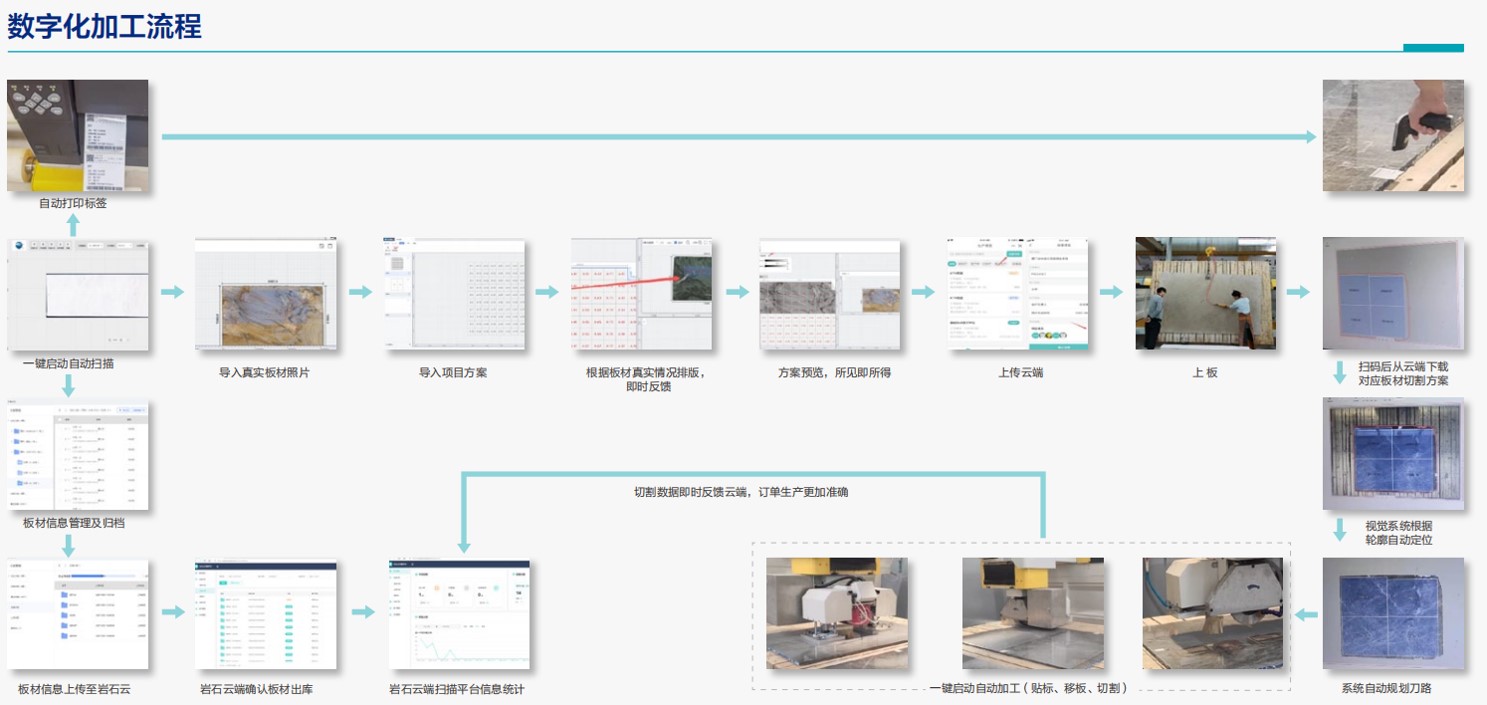
Task: Click the up arrow below 自动打印标签
Action: pyautogui.click(x=73, y=225)
